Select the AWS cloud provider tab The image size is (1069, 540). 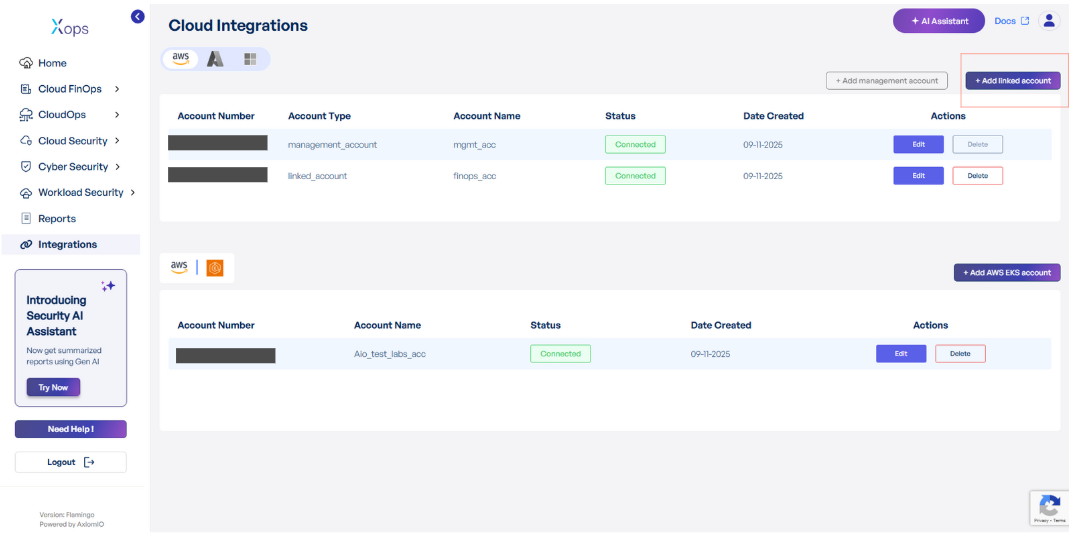pyautogui.click(x=181, y=59)
